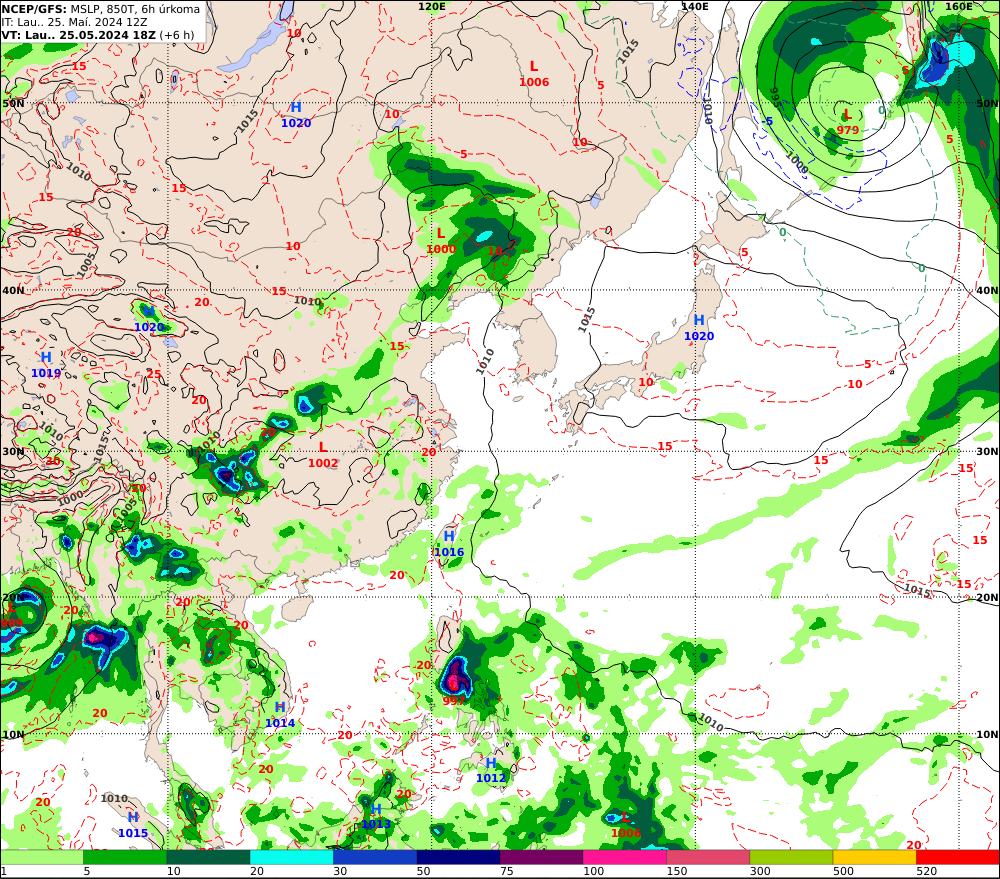Screen dimensions: 1000x879
Task: Click the IT initialization time 12Z line
Action: 74,22
